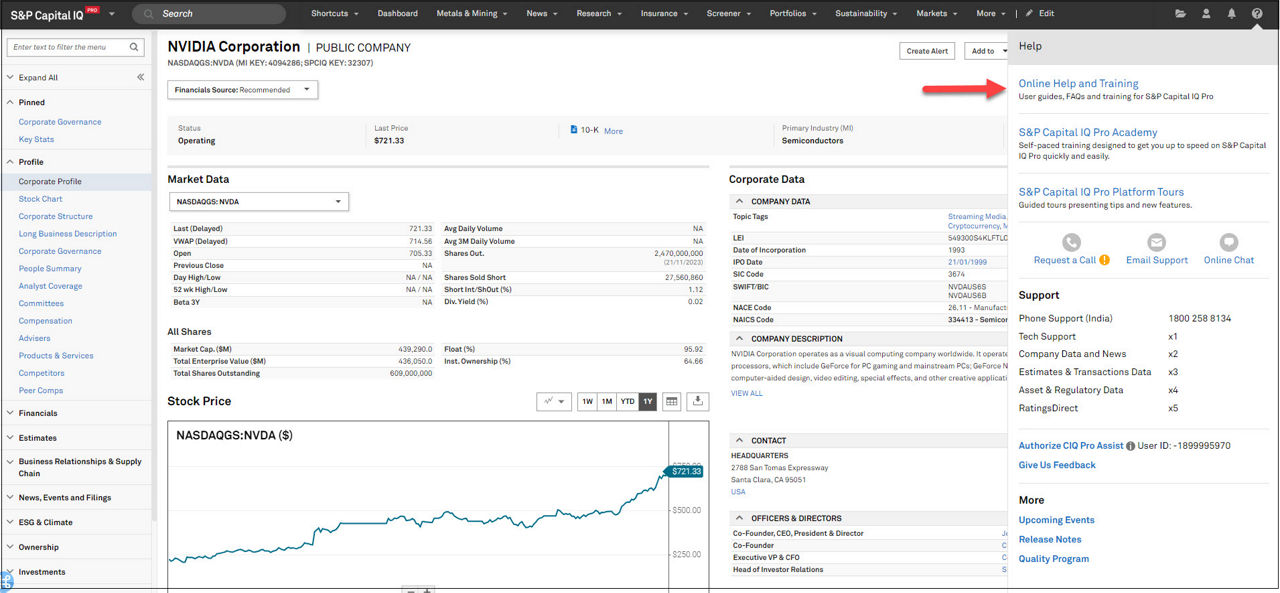Open Upcoming Events link
This screenshot has height=593, width=1280.
tap(1056, 520)
